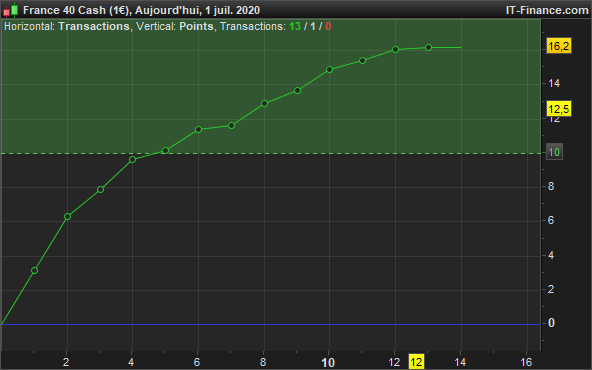The width and height of the screenshot is (592, 370).
Task: Click the 'Transactions' horizontal axis setting
Action: 94,26
